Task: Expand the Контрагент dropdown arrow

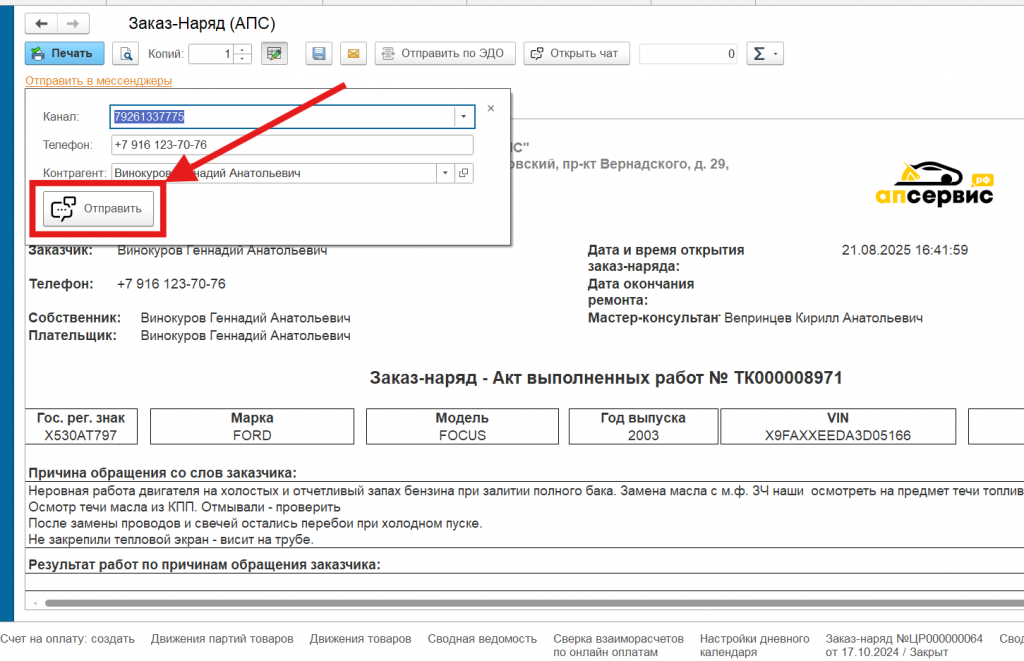Action: (445, 173)
